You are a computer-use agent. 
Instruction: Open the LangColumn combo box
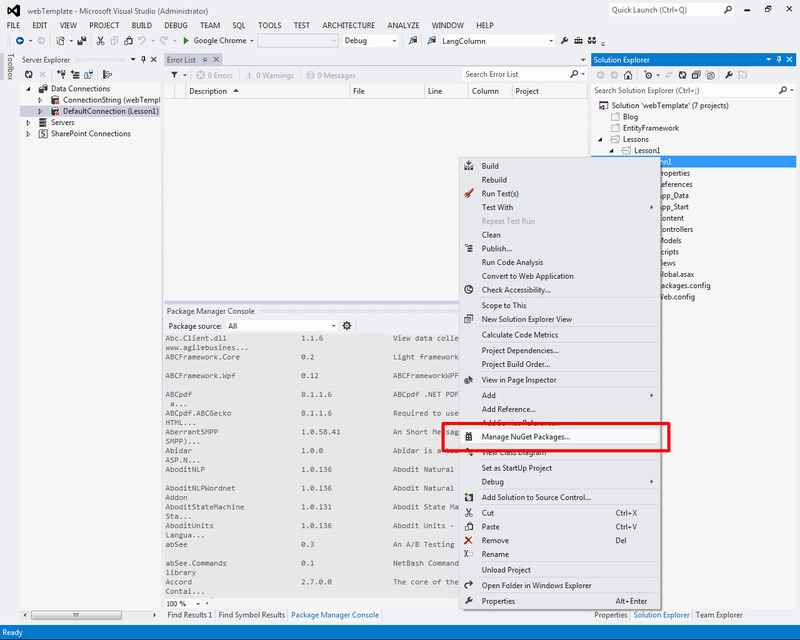pos(551,41)
